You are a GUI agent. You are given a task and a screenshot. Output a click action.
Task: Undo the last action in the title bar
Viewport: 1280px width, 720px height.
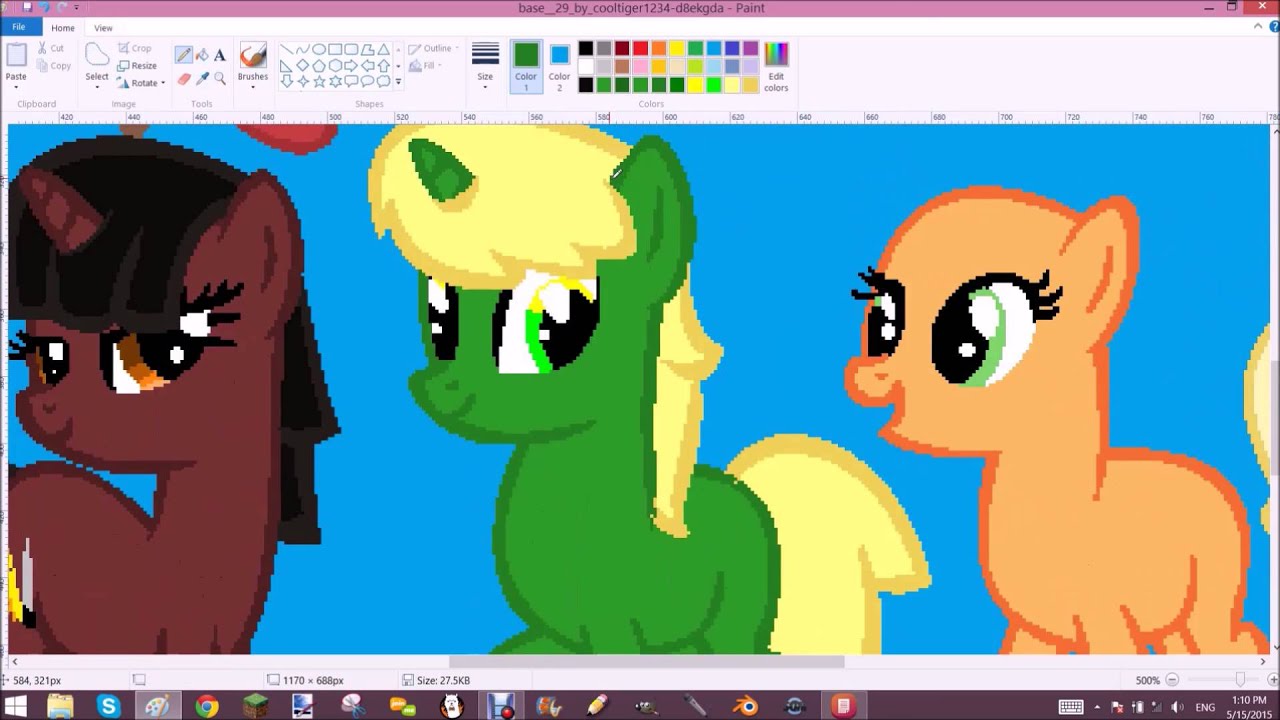[x=44, y=8]
